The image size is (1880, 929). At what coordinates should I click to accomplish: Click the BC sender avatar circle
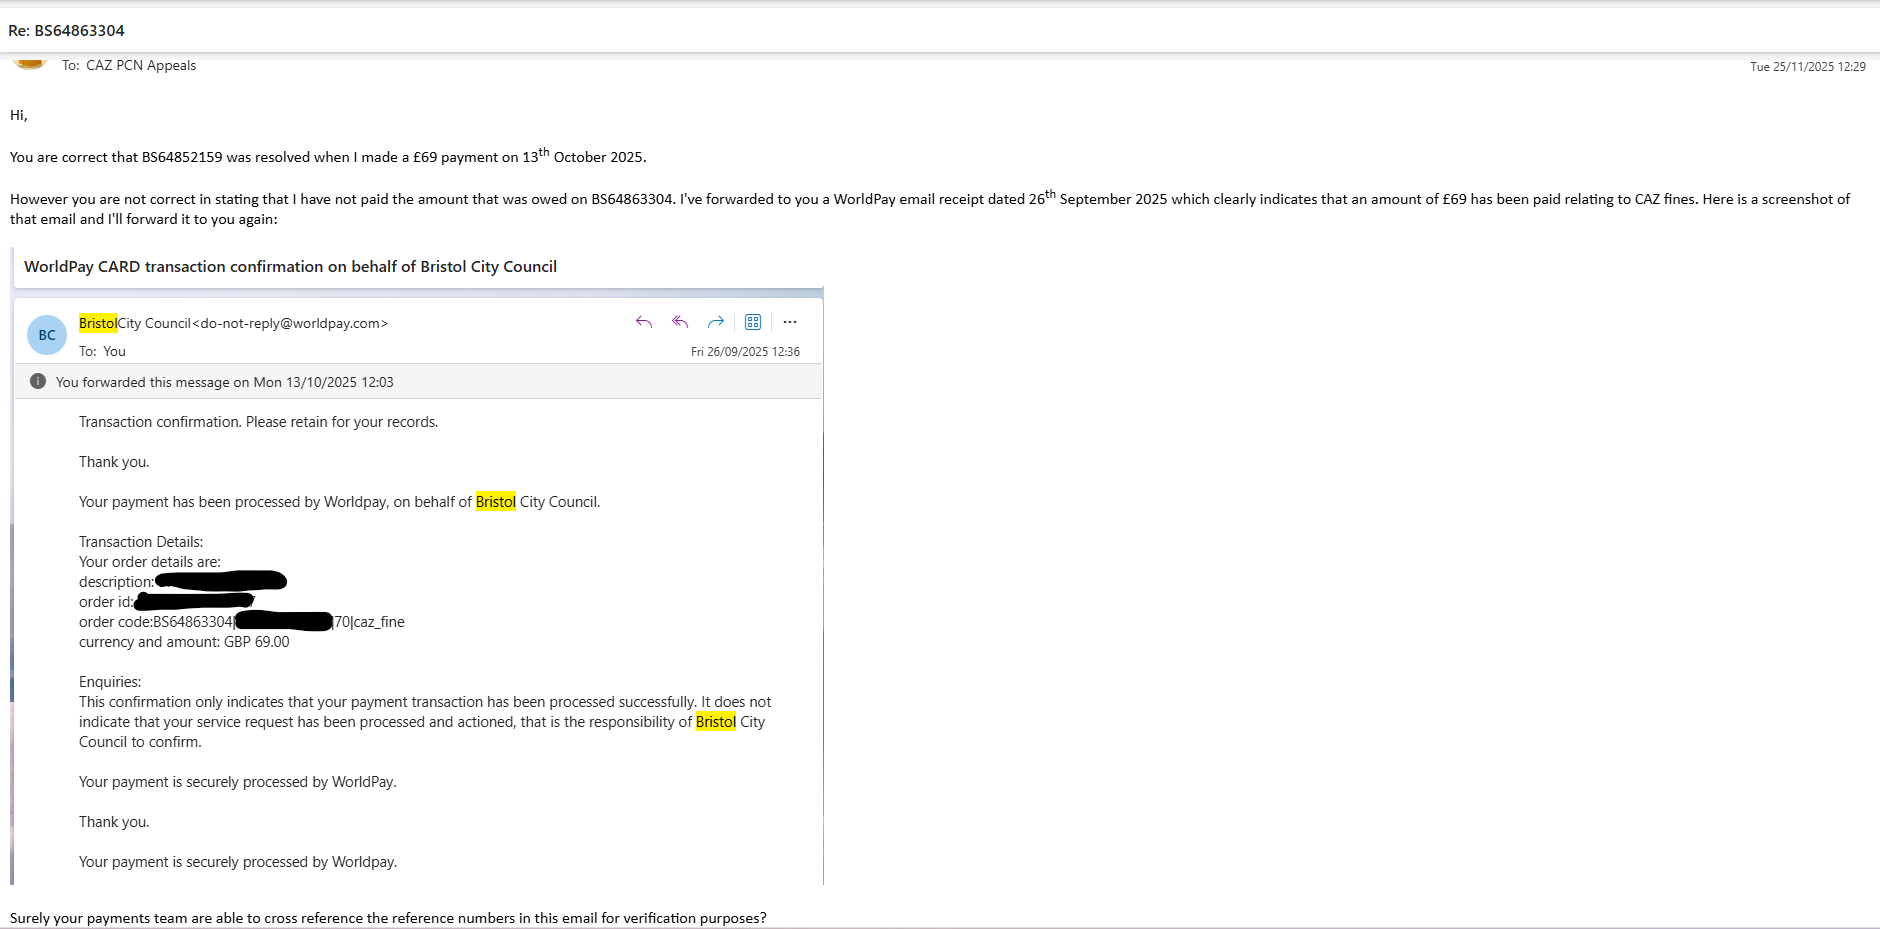[47, 335]
